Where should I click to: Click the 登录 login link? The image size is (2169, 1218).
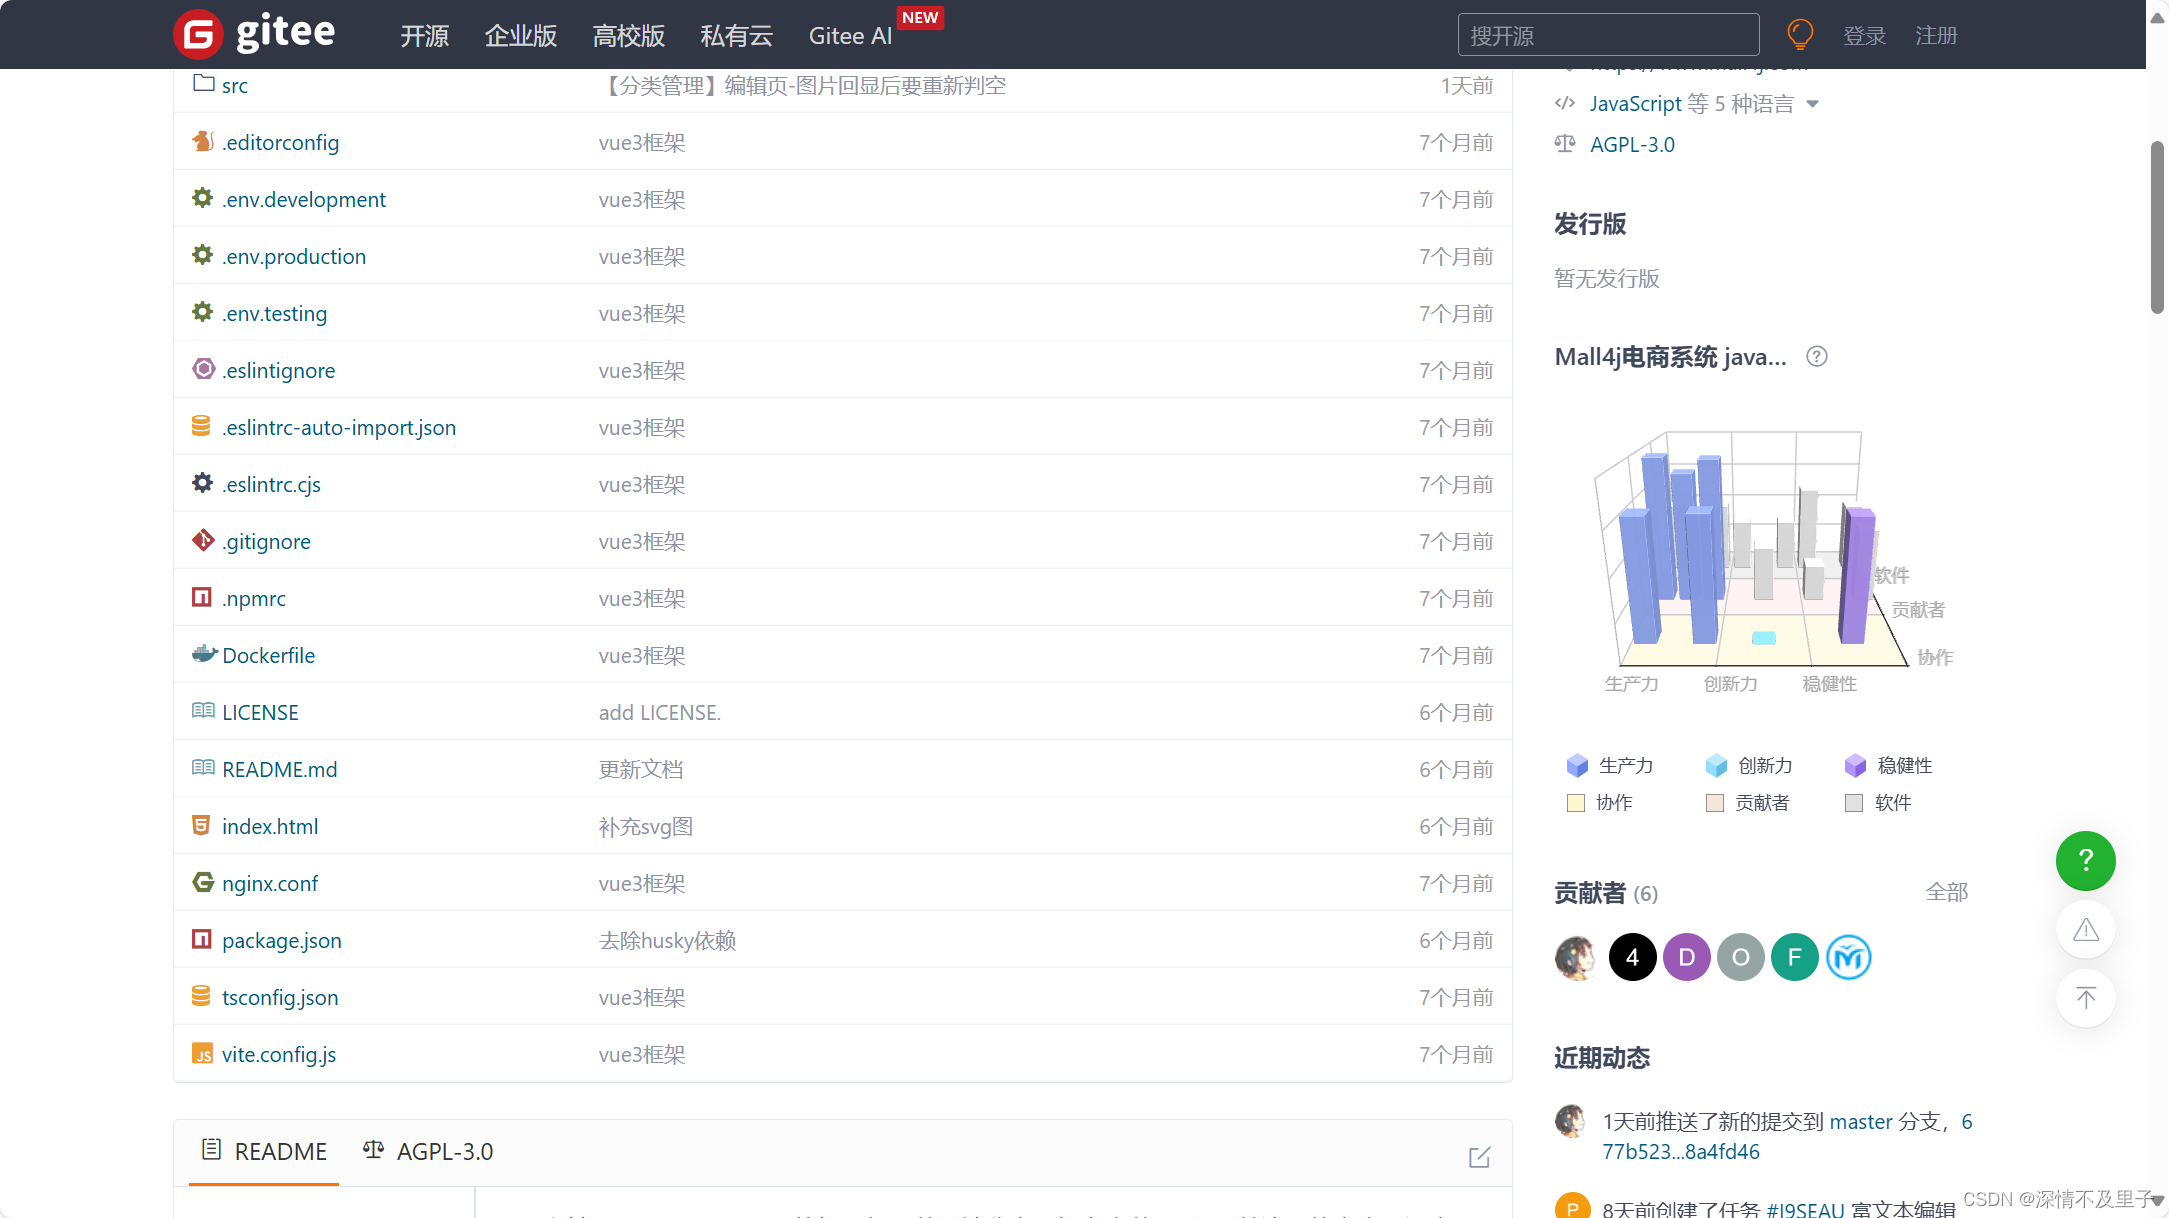(1864, 36)
